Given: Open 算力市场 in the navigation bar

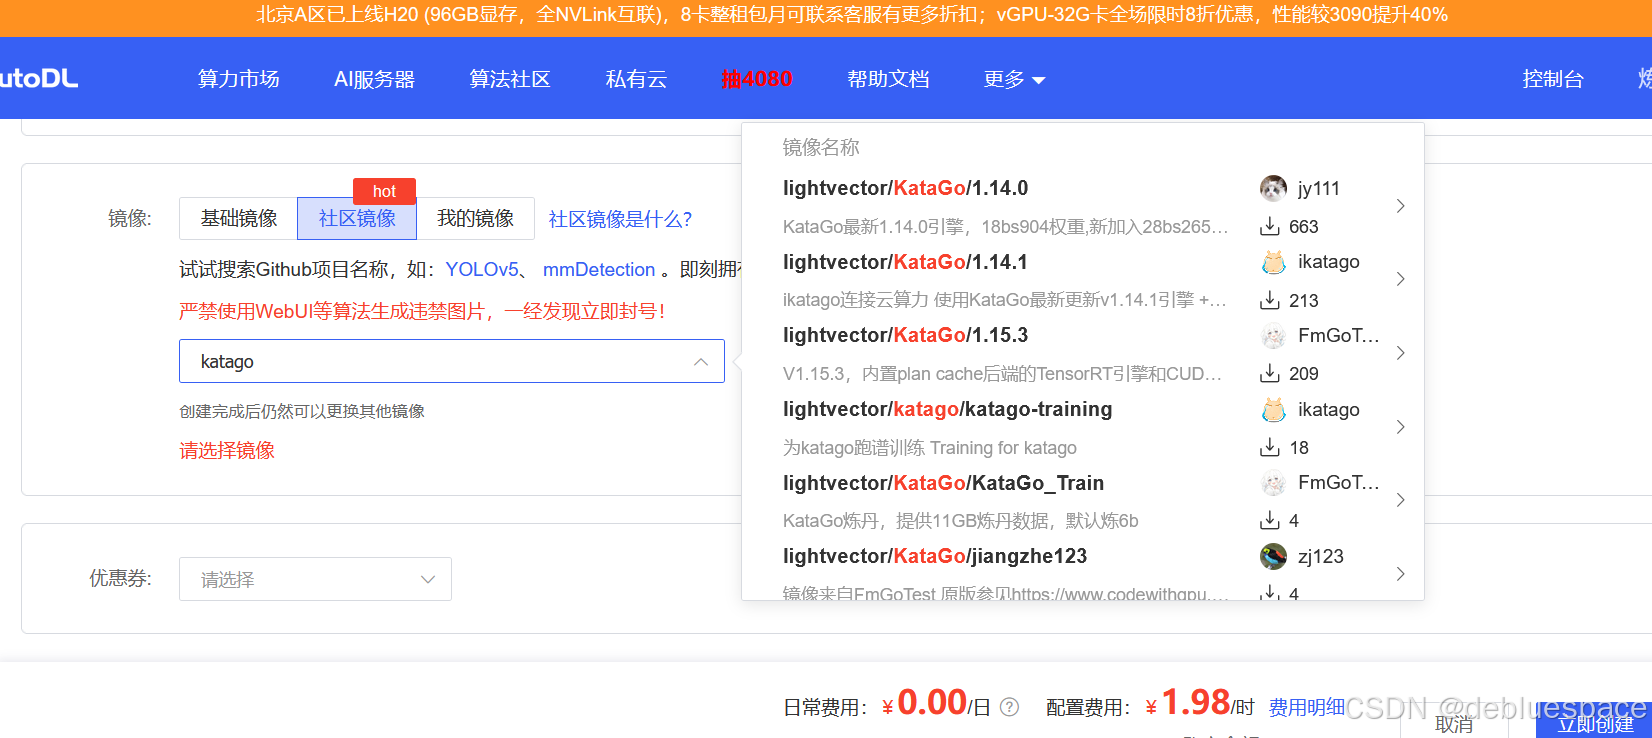Looking at the screenshot, I should [x=238, y=79].
